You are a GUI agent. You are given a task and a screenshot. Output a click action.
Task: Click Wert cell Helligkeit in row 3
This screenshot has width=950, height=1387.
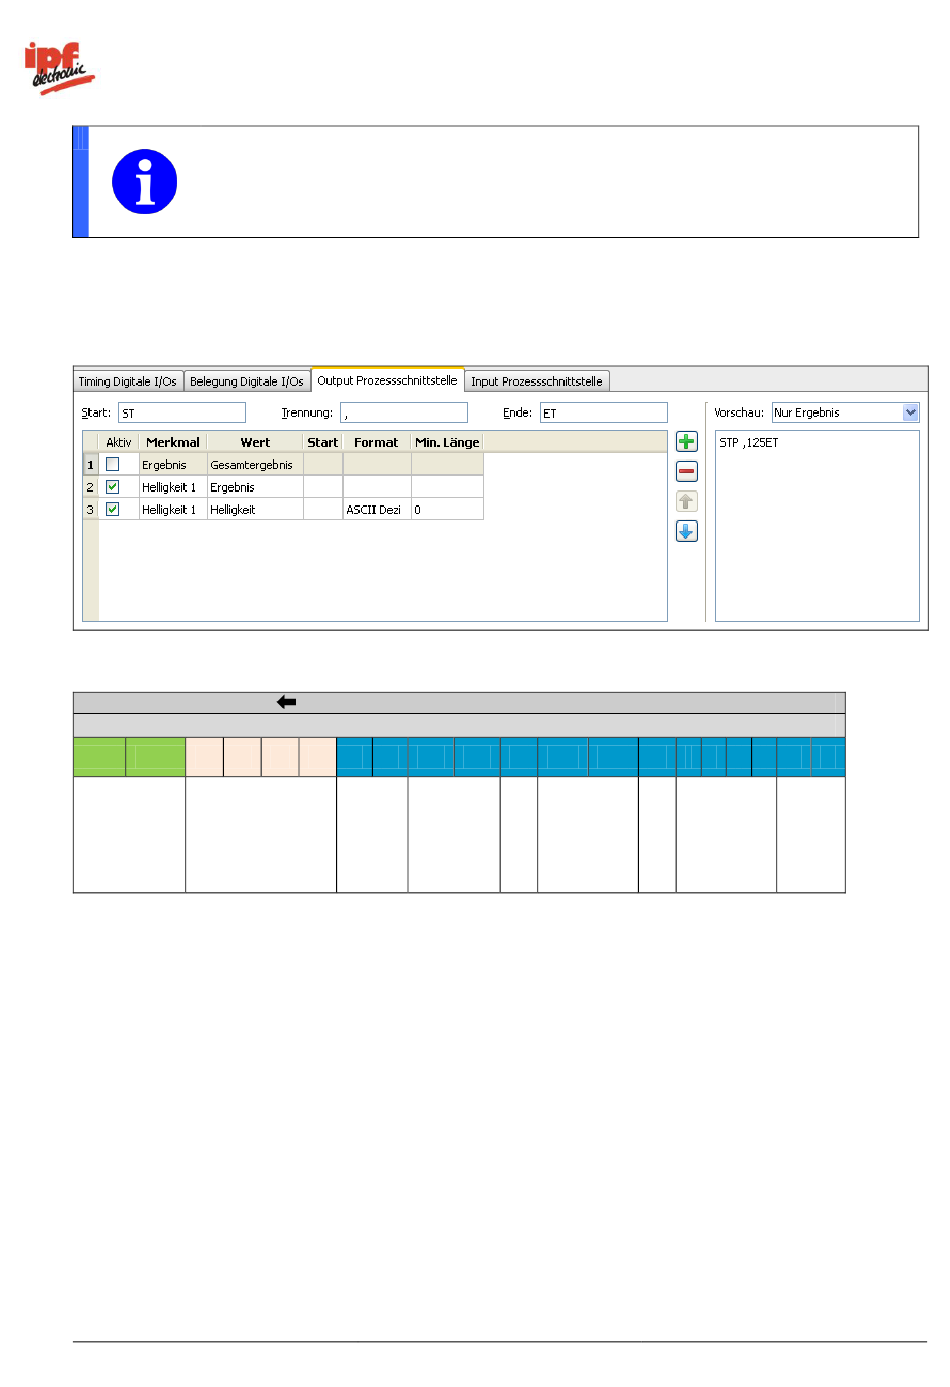click(255, 509)
